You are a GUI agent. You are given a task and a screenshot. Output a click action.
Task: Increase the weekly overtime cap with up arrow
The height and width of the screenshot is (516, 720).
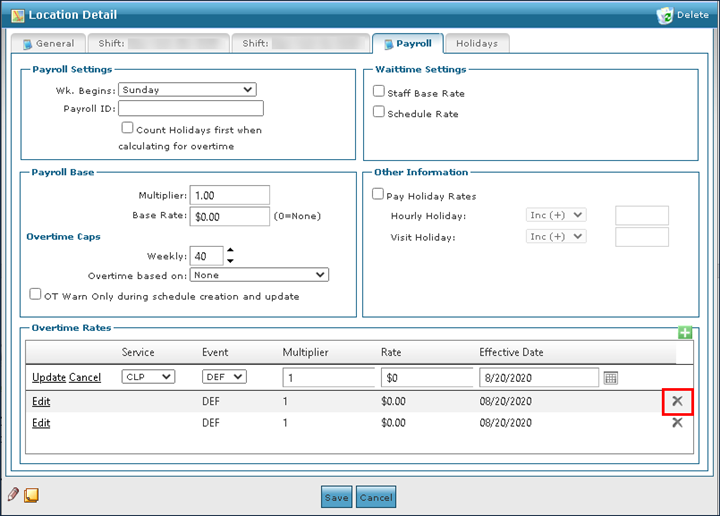[229, 251]
